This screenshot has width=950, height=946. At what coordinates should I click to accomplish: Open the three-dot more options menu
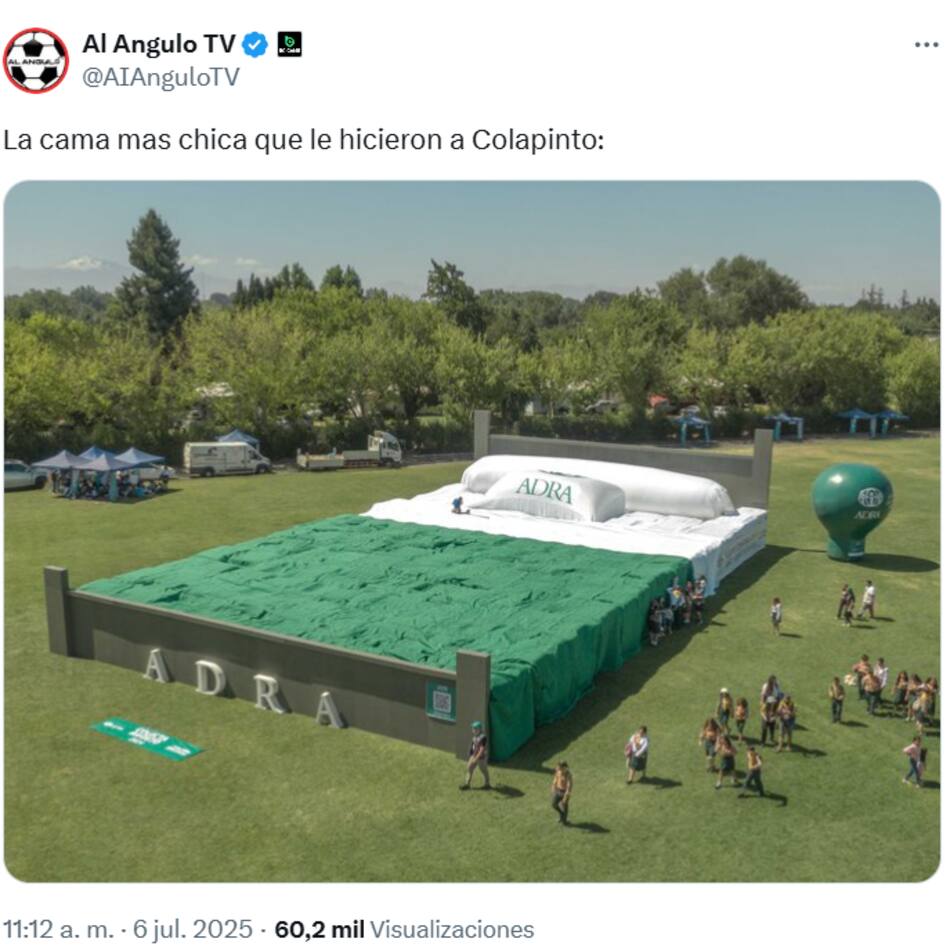(x=926, y=45)
